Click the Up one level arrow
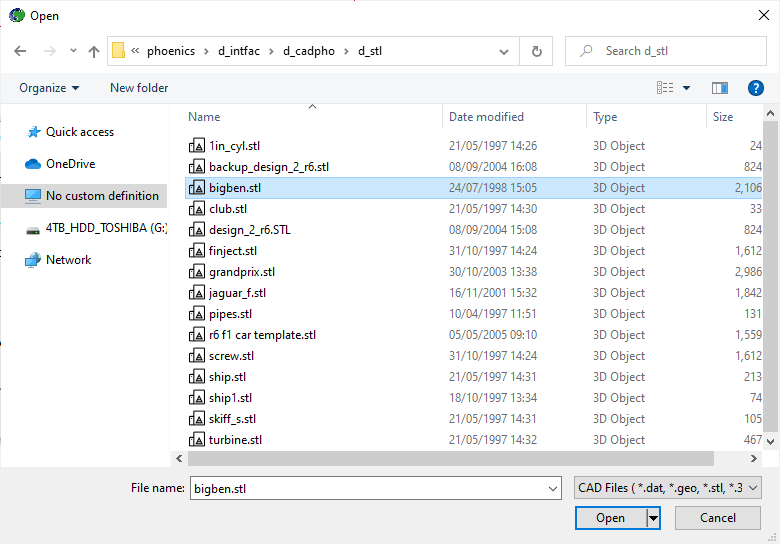 coord(94,51)
